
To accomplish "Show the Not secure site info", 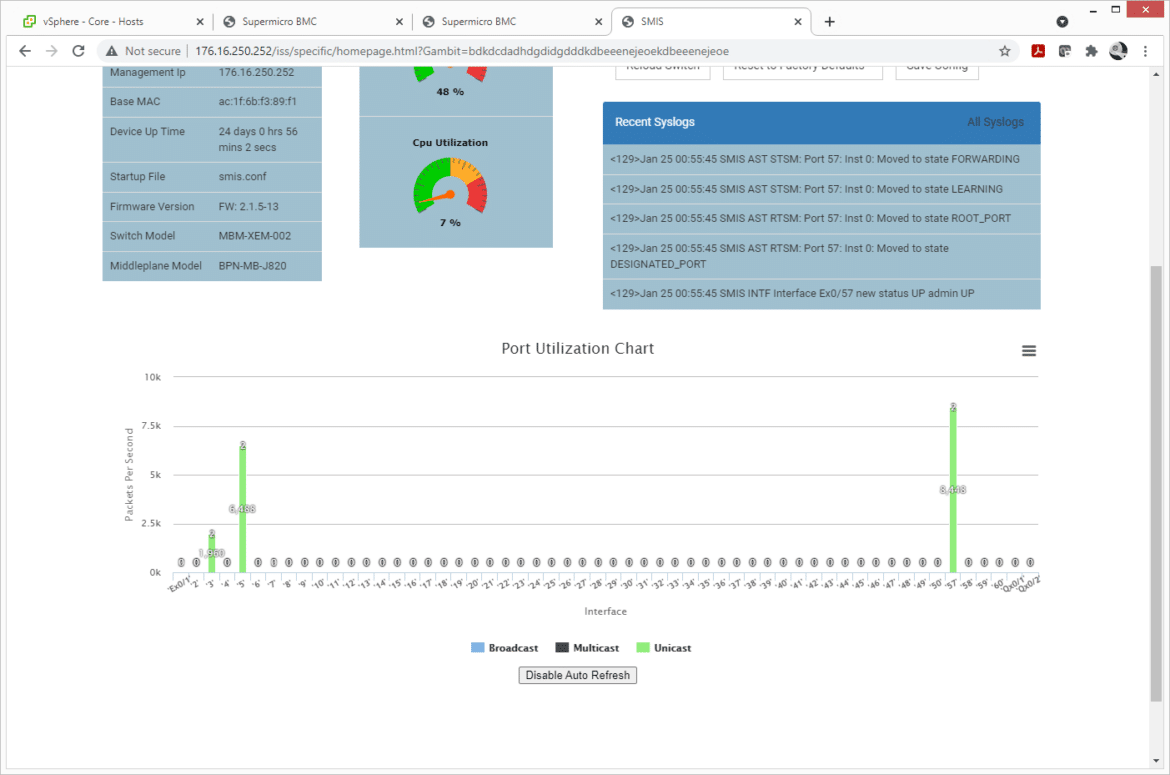I will [x=144, y=51].
